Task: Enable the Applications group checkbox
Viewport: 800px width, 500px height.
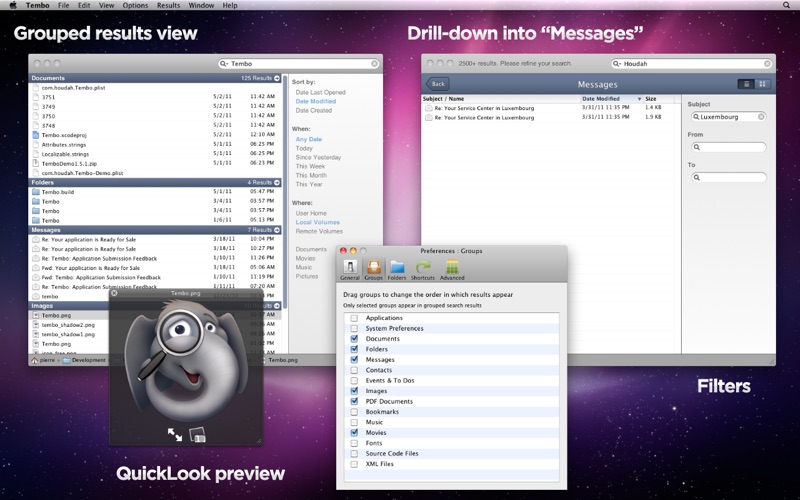Action: pyautogui.click(x=354, y=318)
